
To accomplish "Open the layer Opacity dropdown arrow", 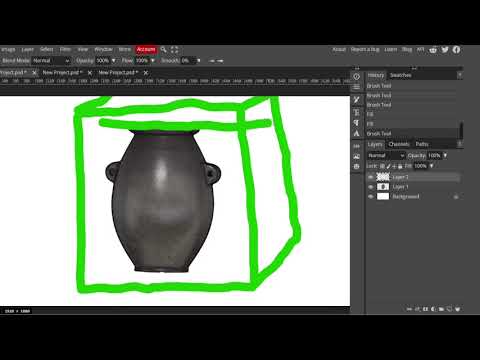I will tap(445, 156).
